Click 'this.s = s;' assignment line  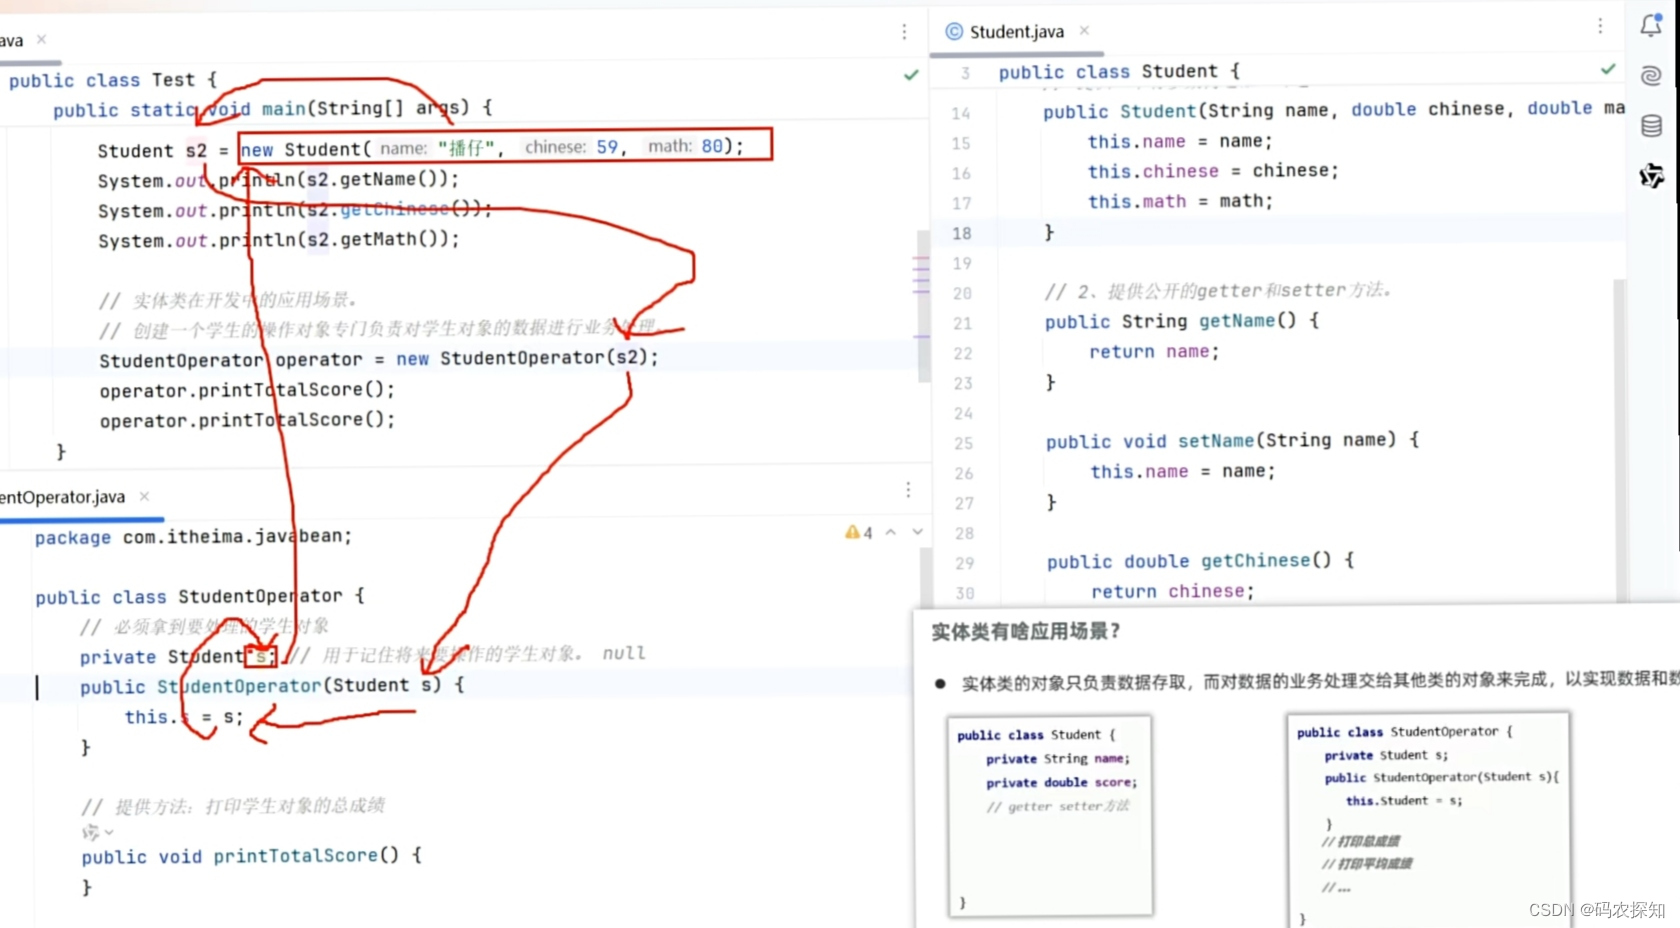(184, 717)
